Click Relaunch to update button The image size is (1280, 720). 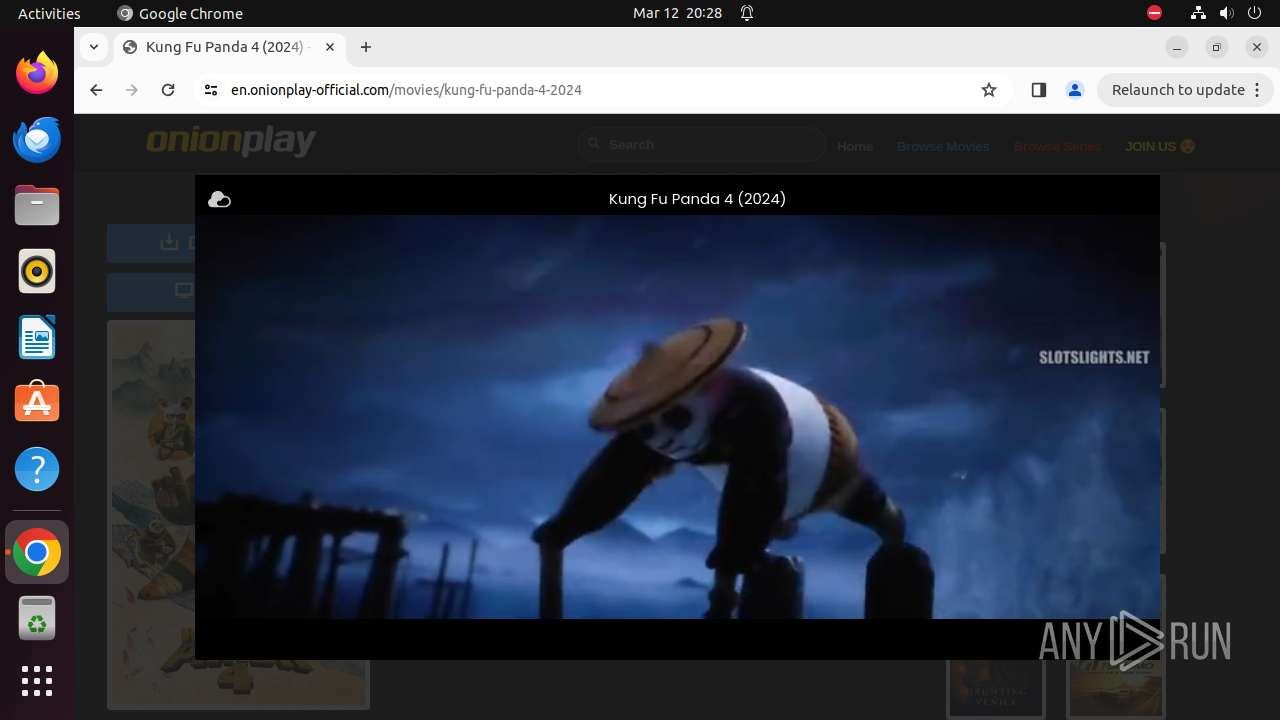[1185, 90]
